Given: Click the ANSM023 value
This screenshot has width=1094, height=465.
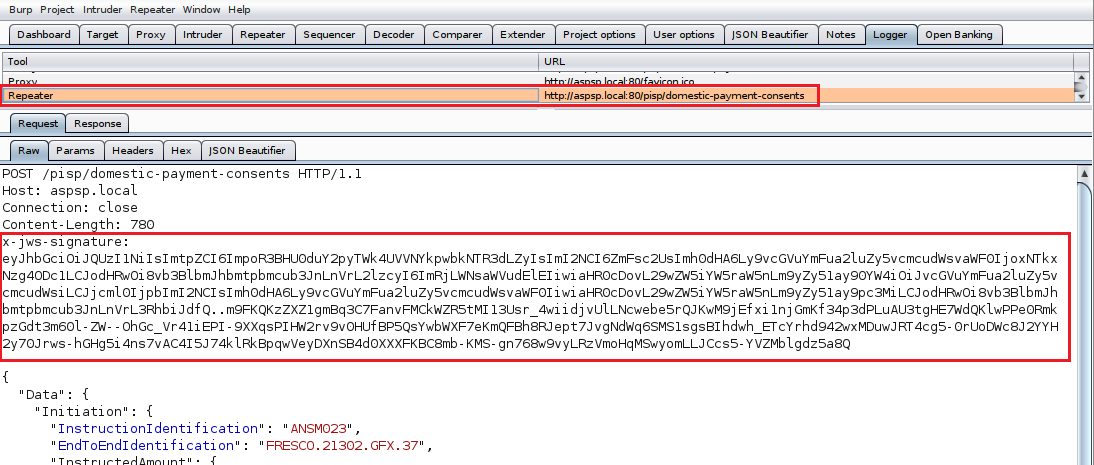Looking at the screenshot, I should (321, 429).
